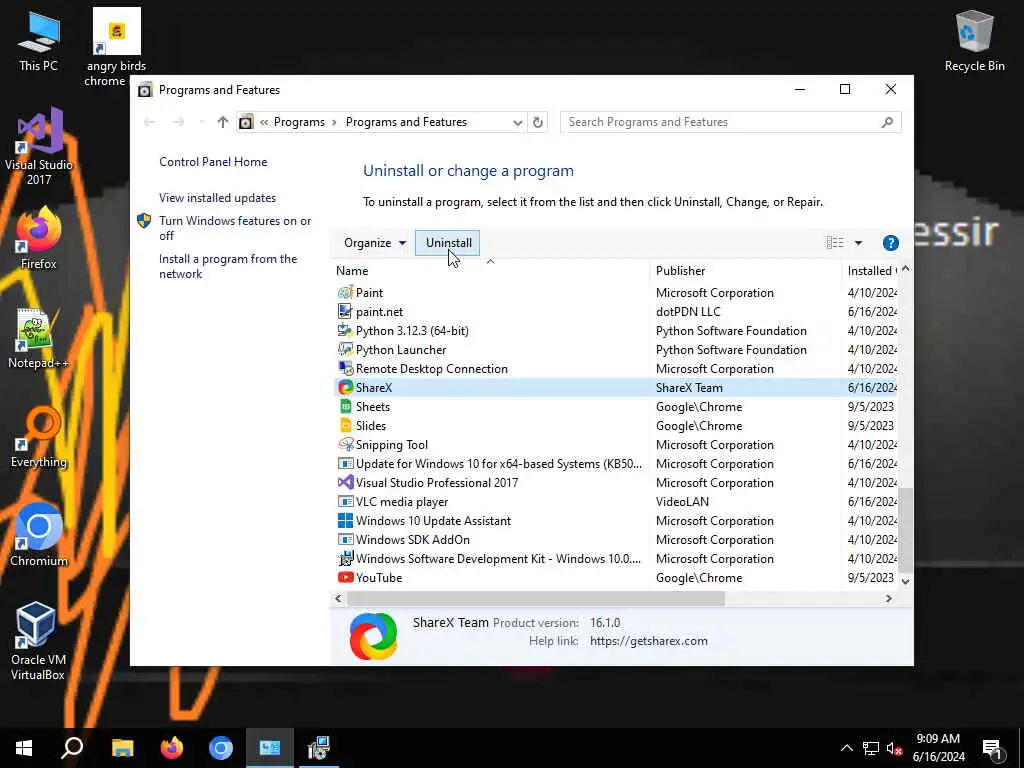Open the view options dropdown arrow

[858, 243]
